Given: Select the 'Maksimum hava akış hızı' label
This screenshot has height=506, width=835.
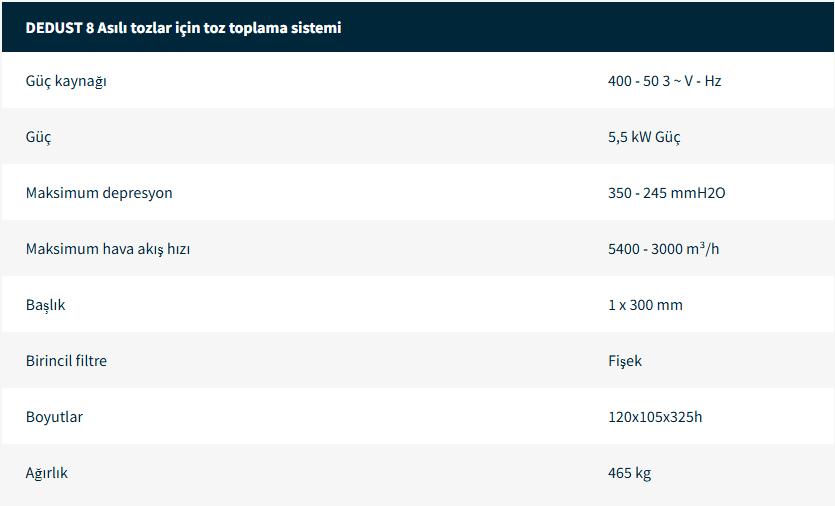Looking at the screenshot, I should tap(108, 249).
